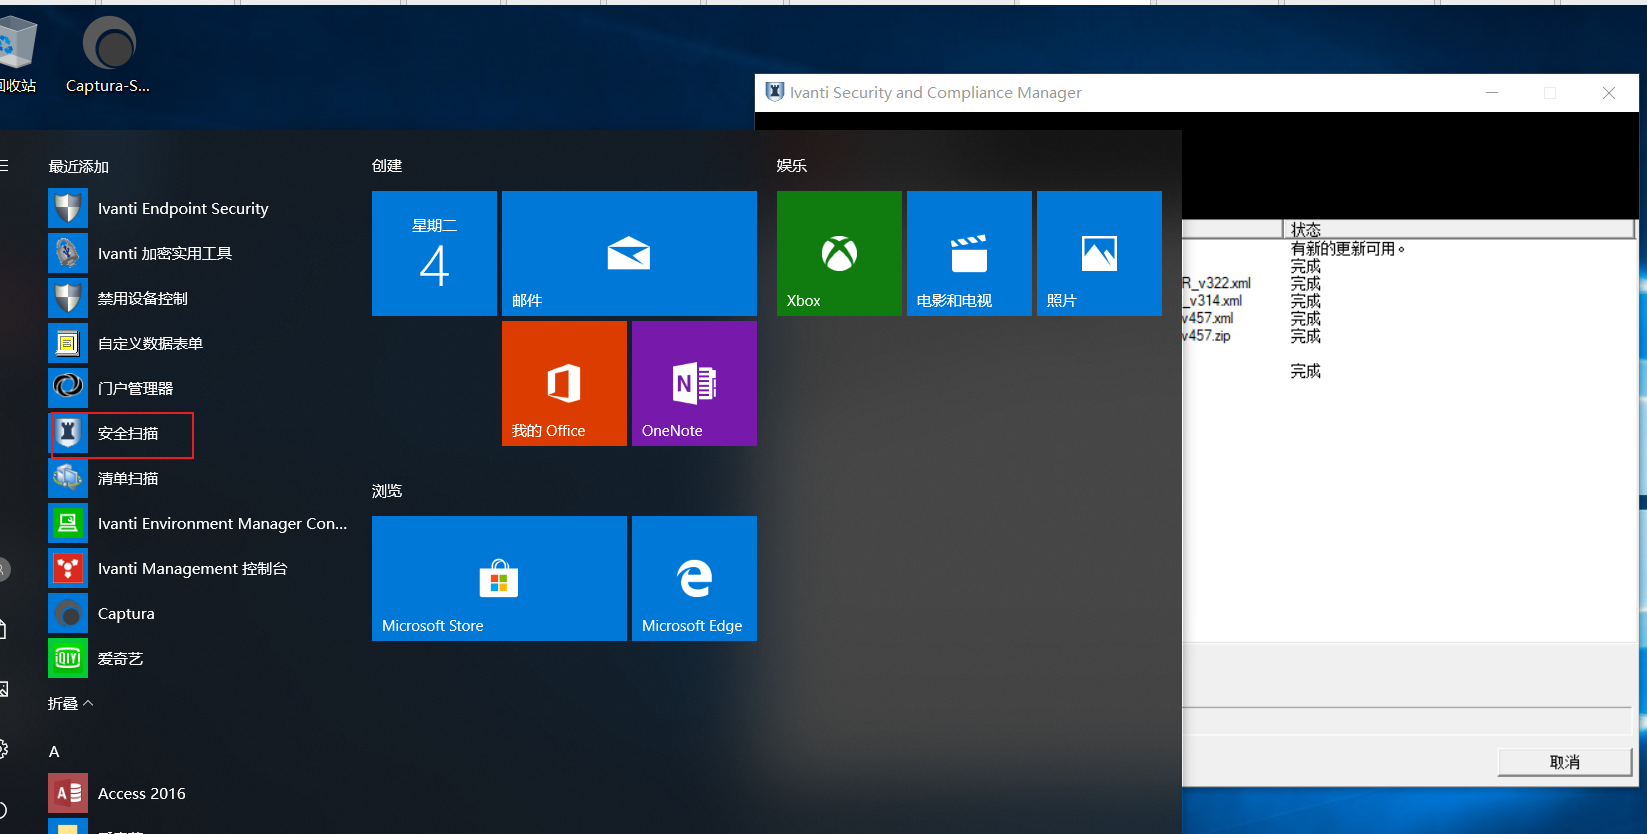Launch Ivanti 加密实用工具 app
This screenshot has width=1647, height=834.
pyautogui.click(x=164, y=254)
